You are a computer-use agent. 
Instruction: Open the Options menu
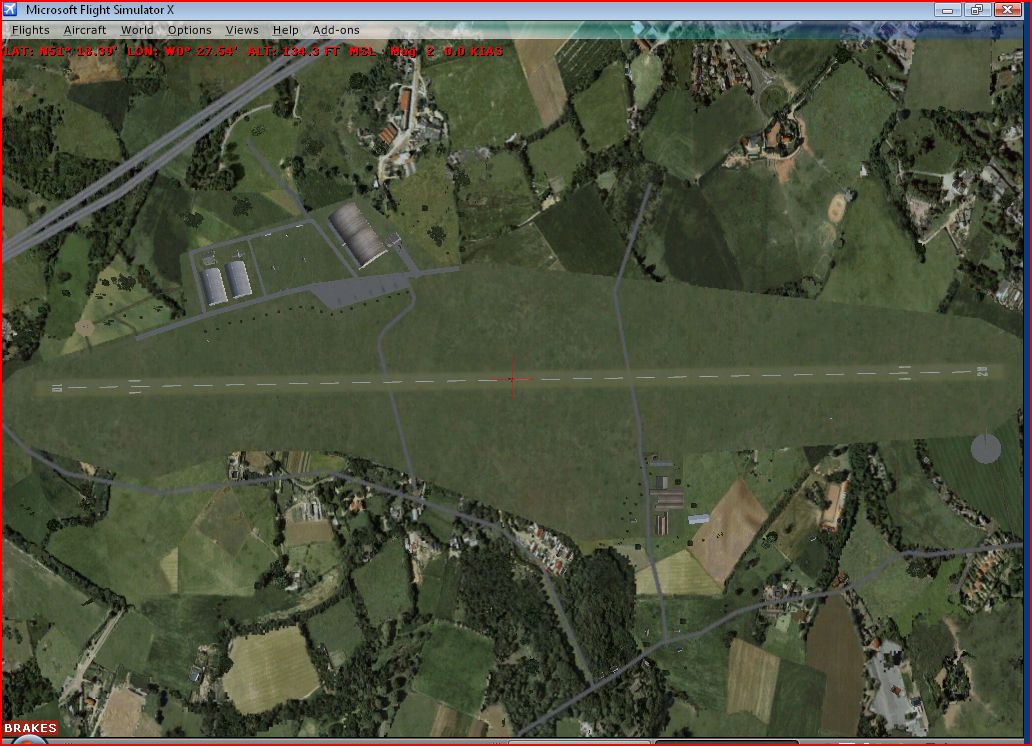(190, 30)
